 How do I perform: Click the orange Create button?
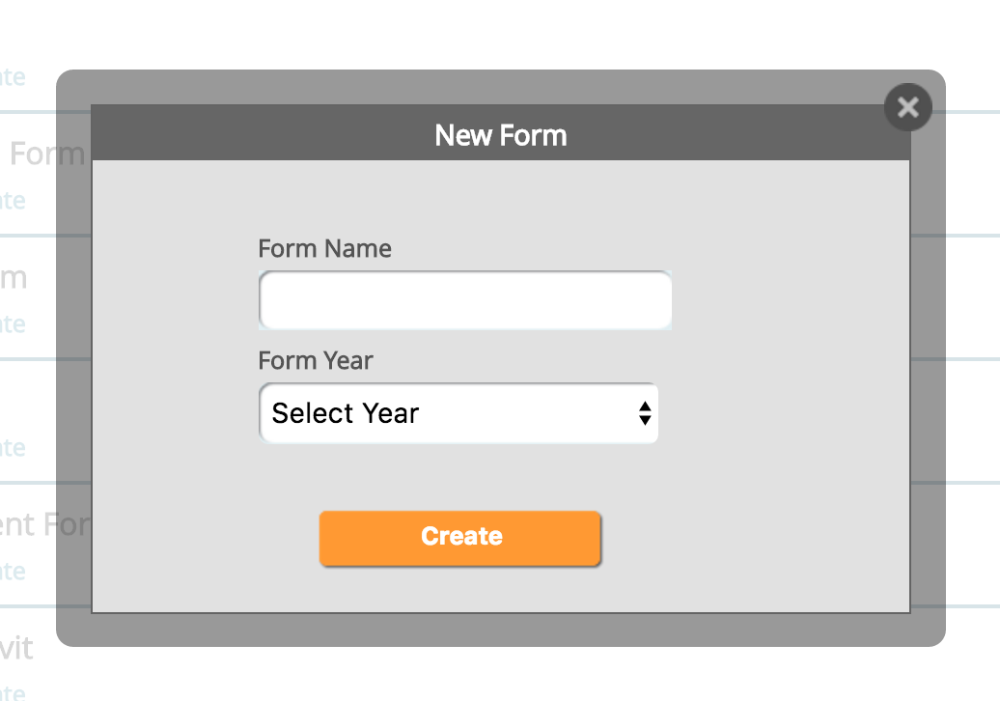coord(460,538)
